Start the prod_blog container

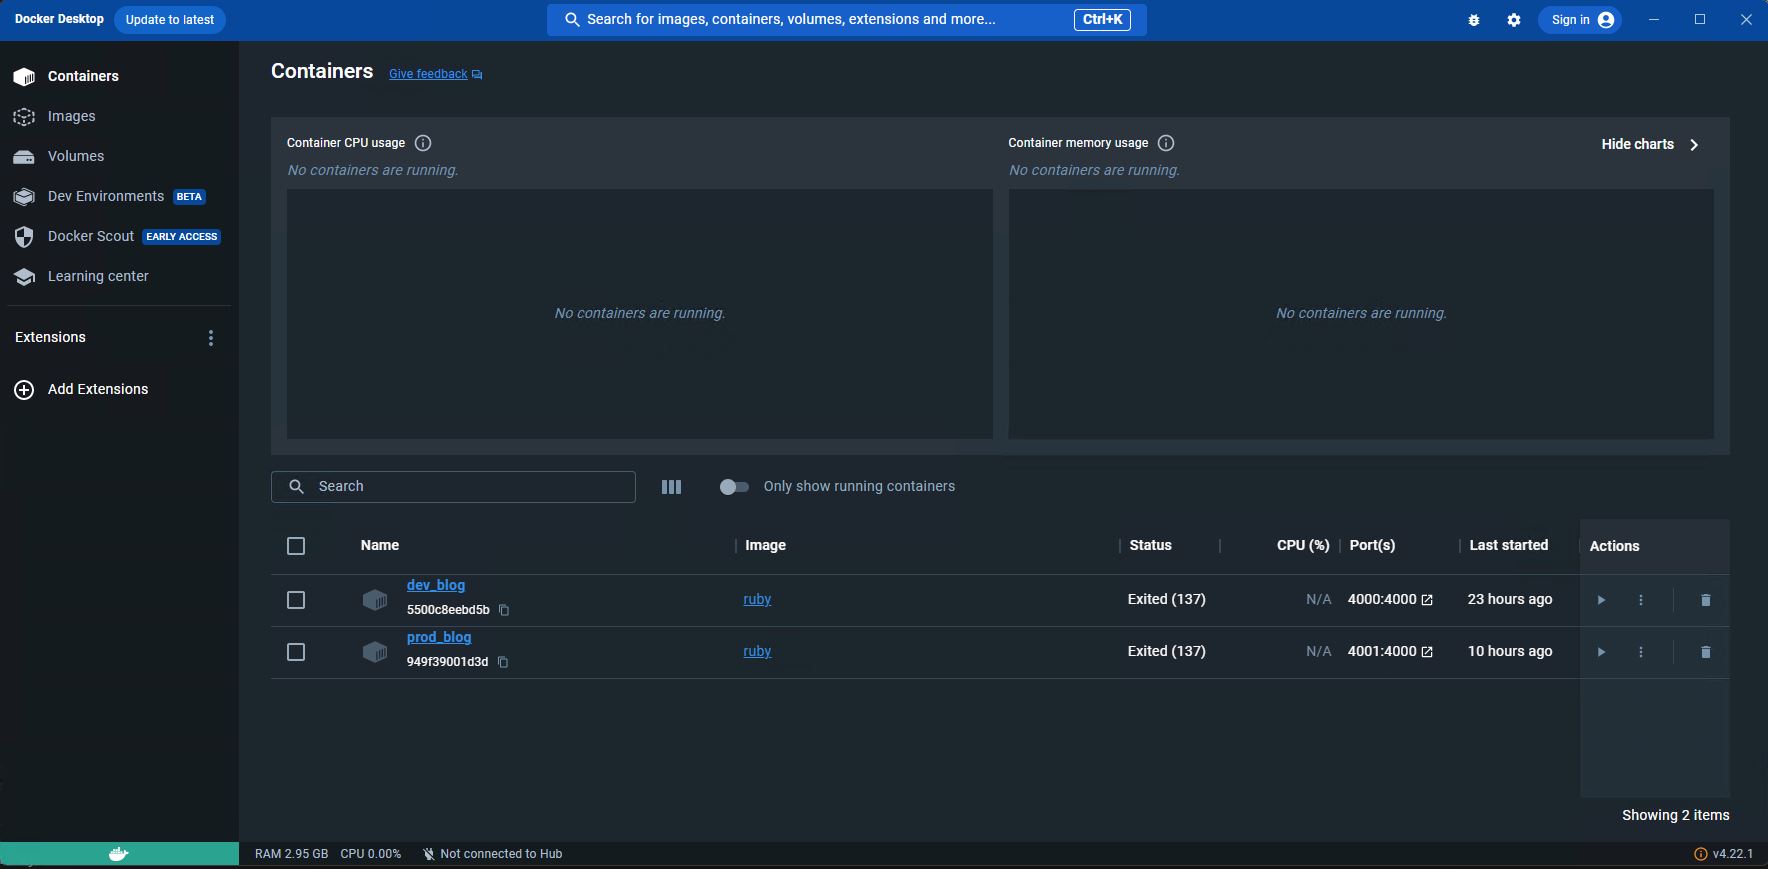pos(1601,652)
